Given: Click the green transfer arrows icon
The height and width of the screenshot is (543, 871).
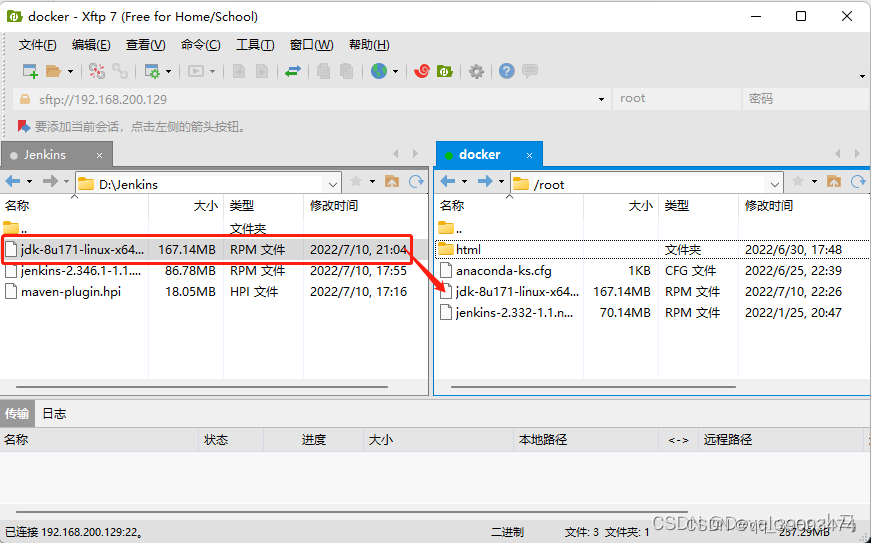Looking at the screenshot, I should point(293,71).
